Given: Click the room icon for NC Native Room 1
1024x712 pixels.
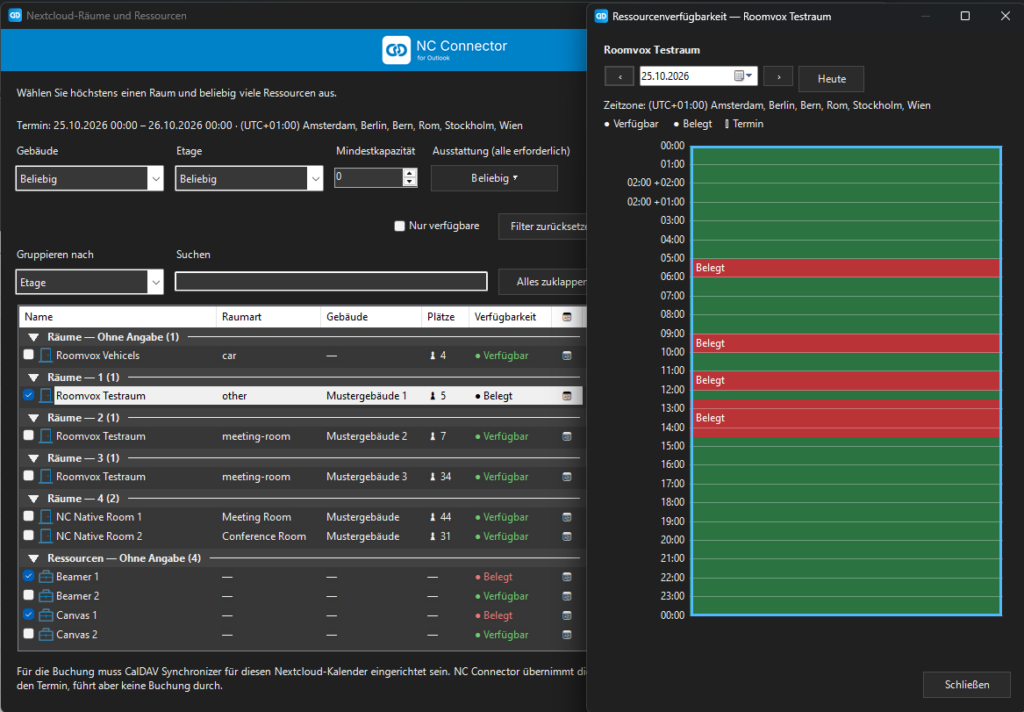Looking at the screenshot, I should click(x=46, y=517).
